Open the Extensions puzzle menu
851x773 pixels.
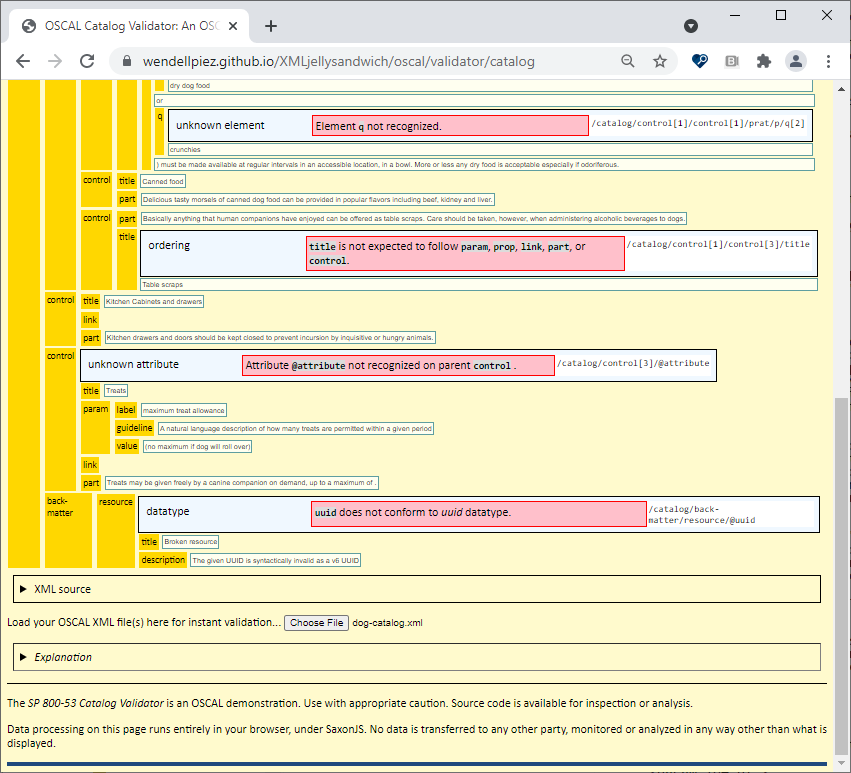tap(764, 61)
